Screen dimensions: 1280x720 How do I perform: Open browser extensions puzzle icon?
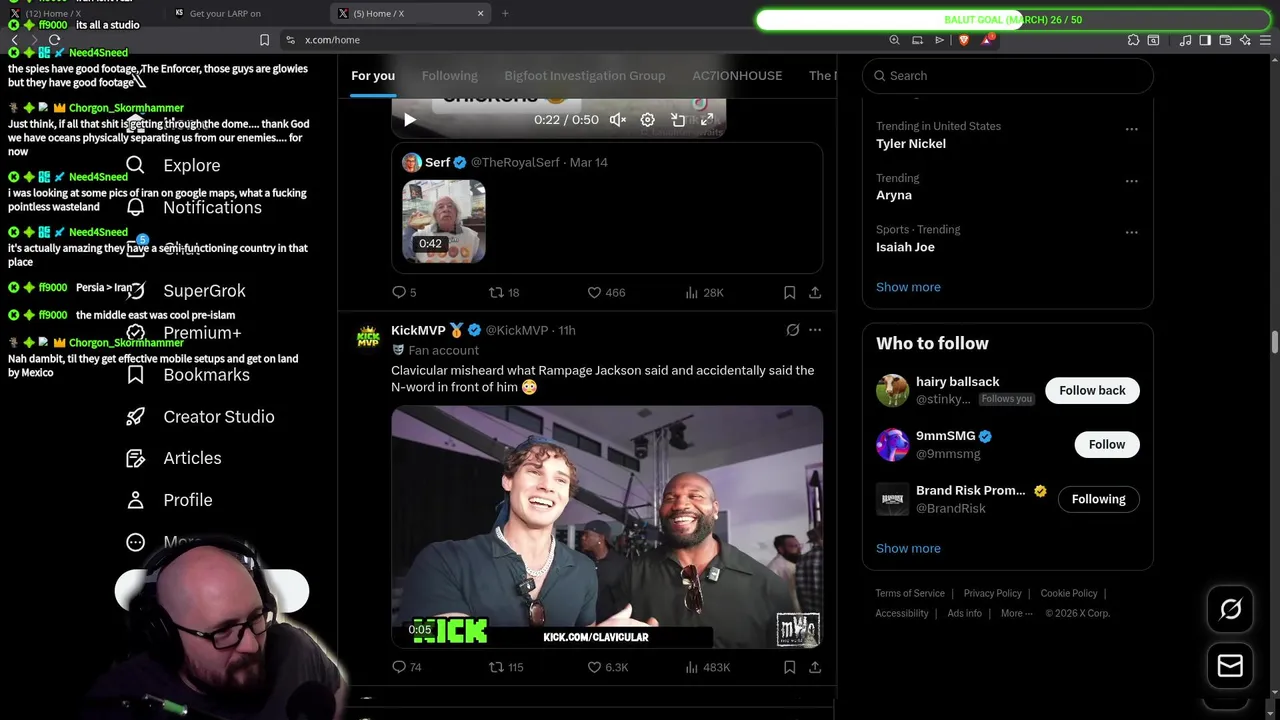tap(1133, 40)
